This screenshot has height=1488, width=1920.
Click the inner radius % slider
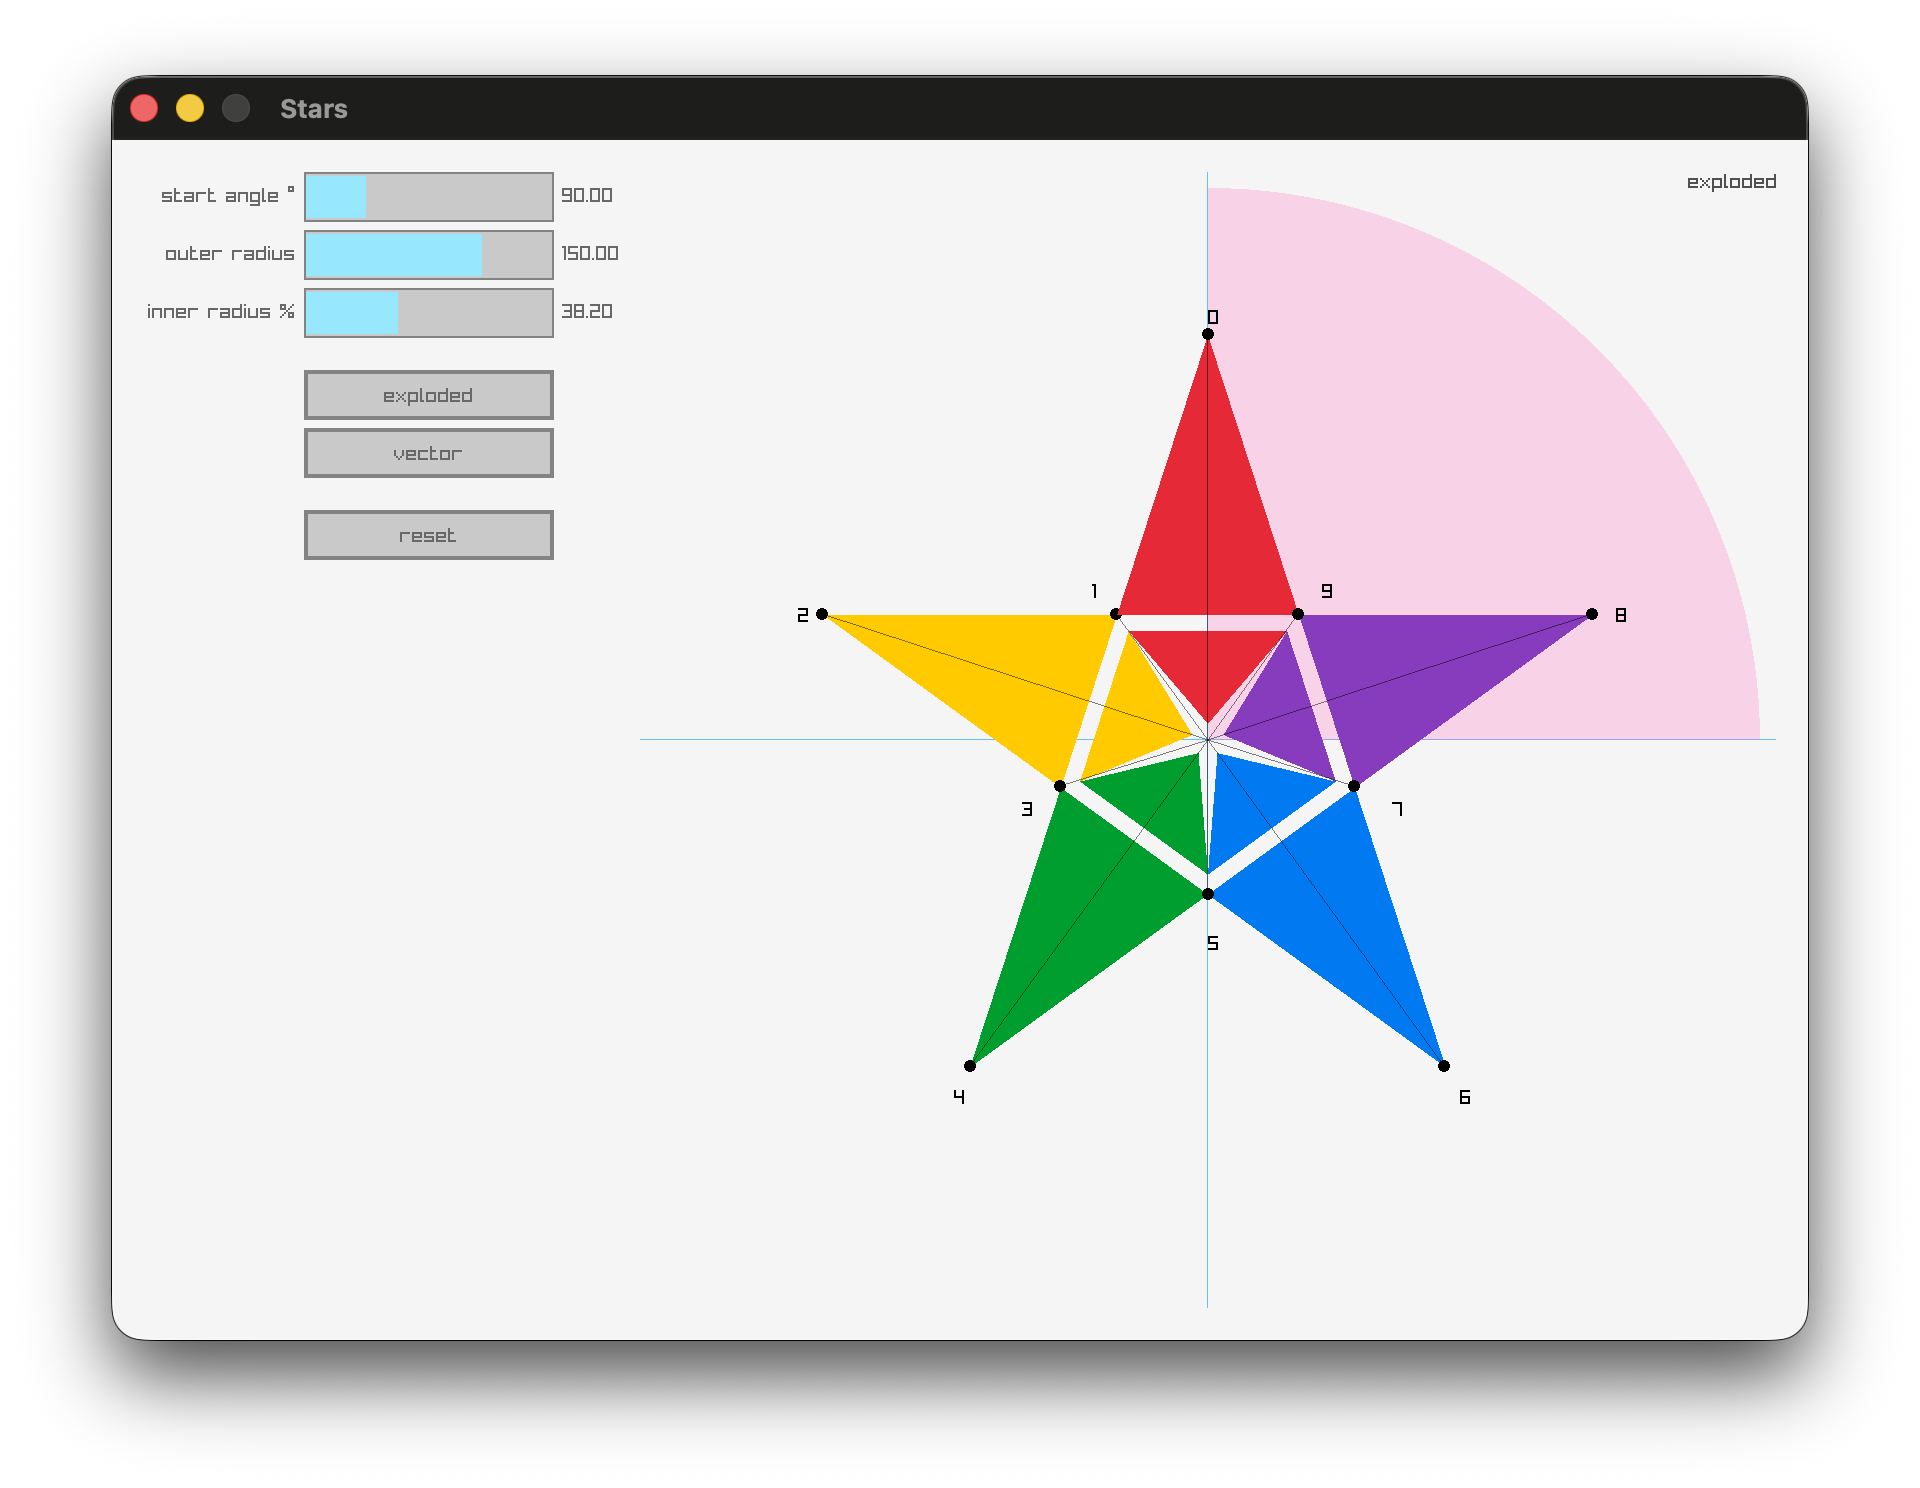(x=428, y=313)
